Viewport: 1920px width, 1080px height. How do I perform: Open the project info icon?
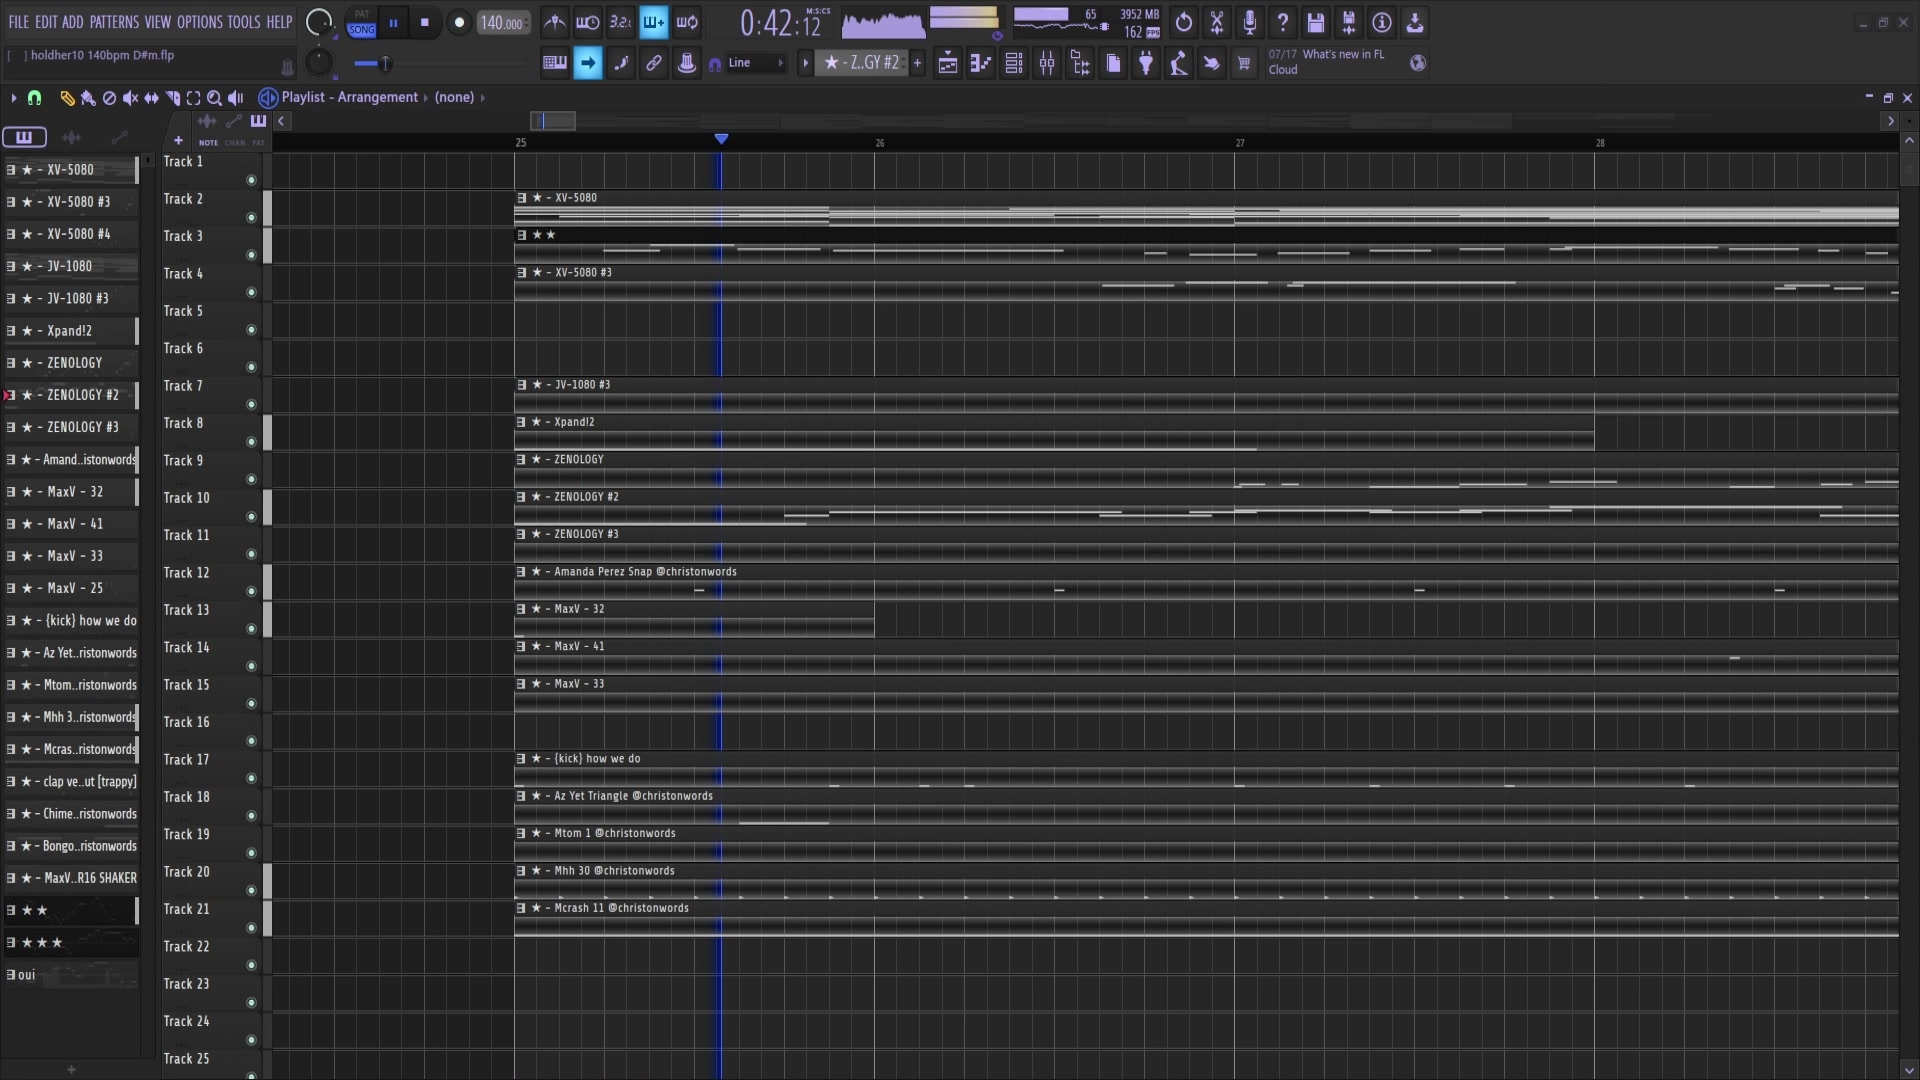tap(1382, 22)
